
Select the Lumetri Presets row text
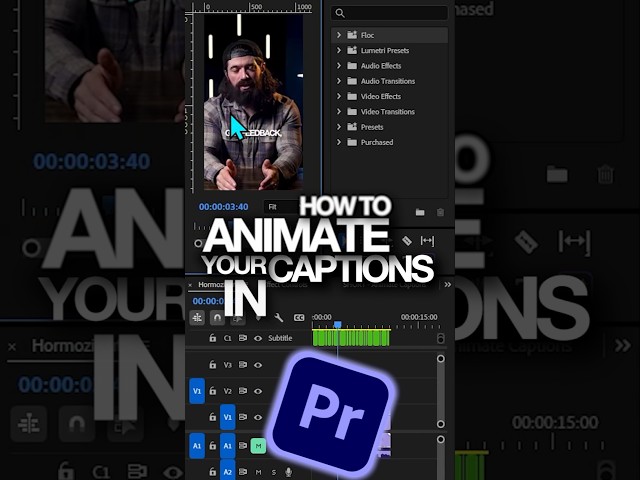[x=384, y=50]
